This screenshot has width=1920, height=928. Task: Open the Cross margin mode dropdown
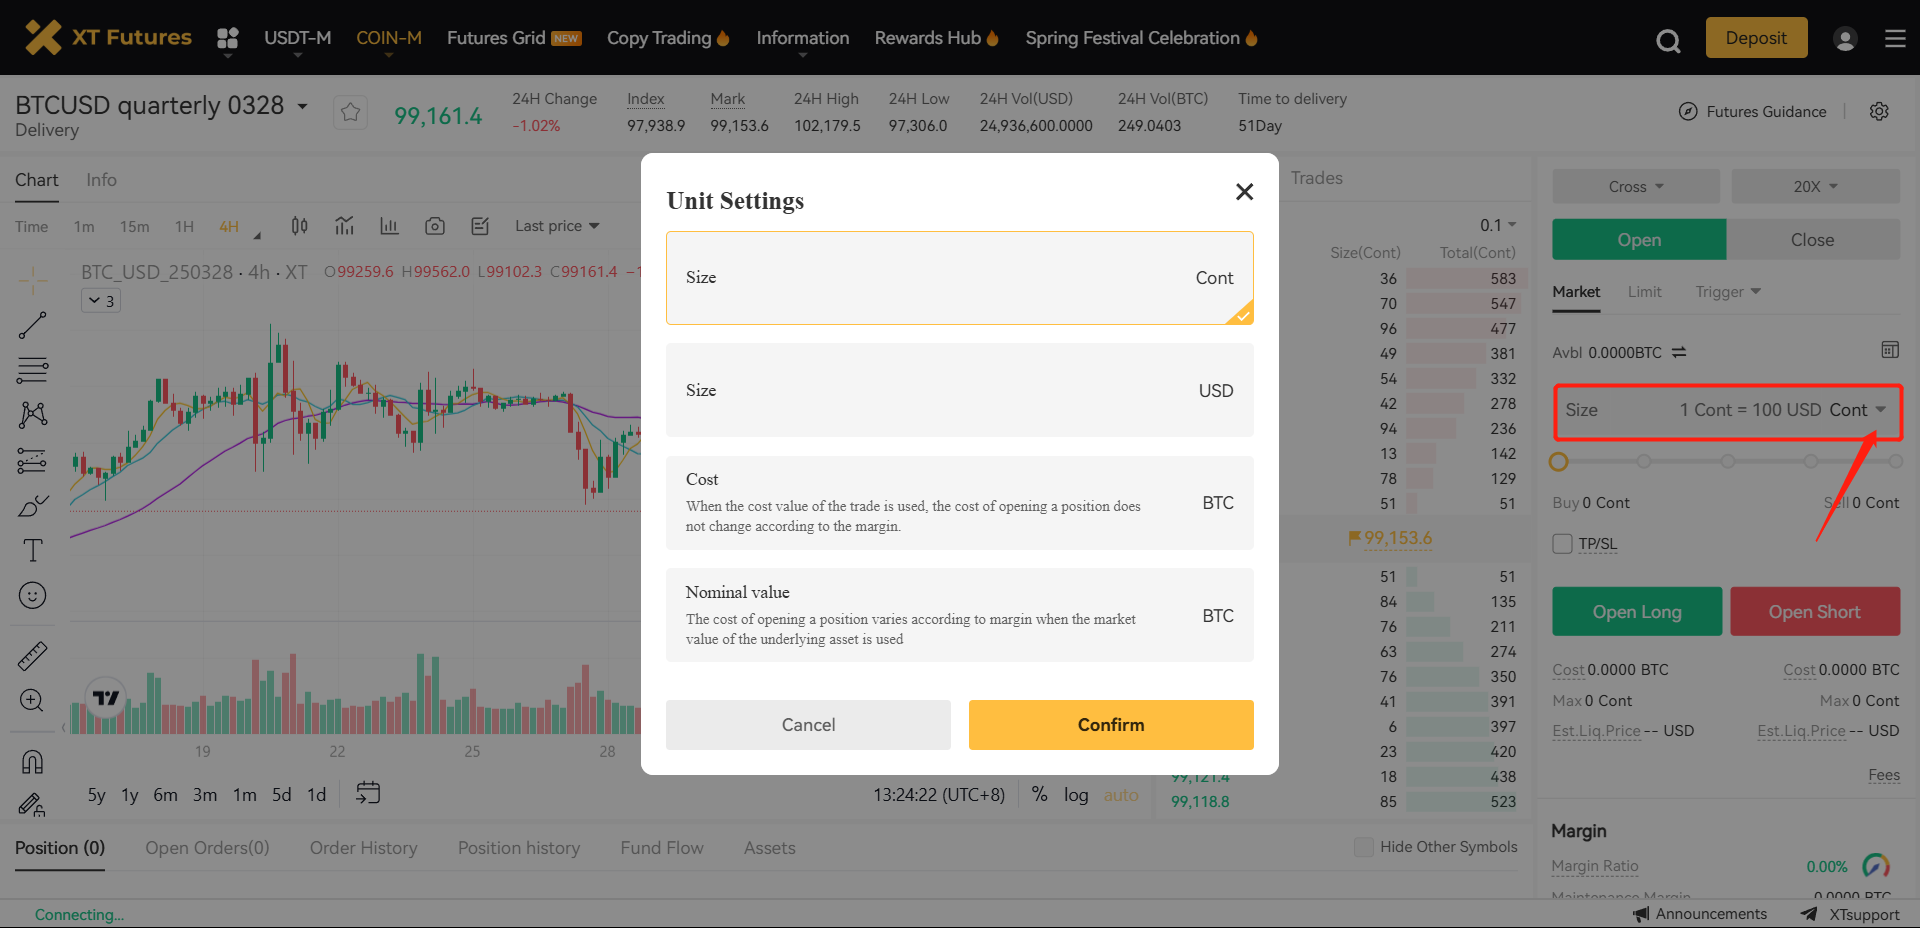1635,187
